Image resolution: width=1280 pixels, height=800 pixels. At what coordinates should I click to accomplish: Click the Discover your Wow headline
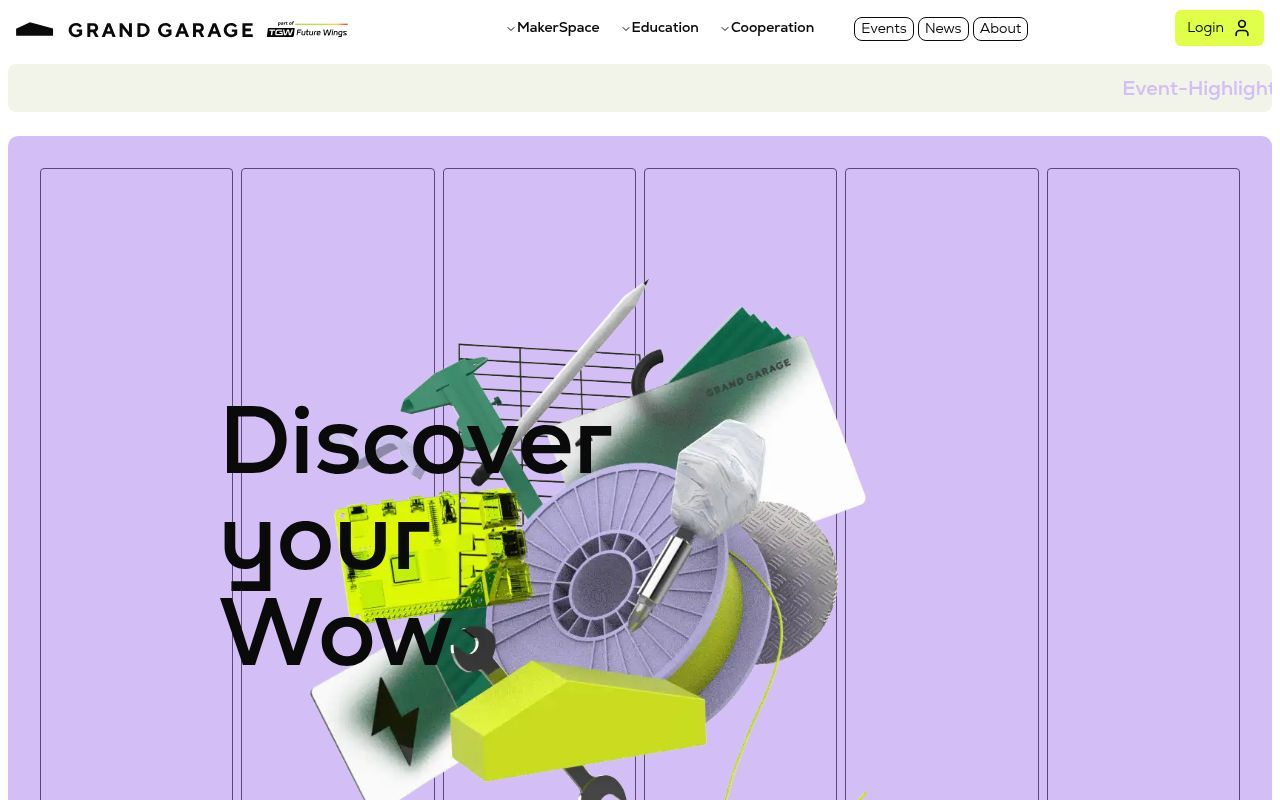click(x=415, y=535)
